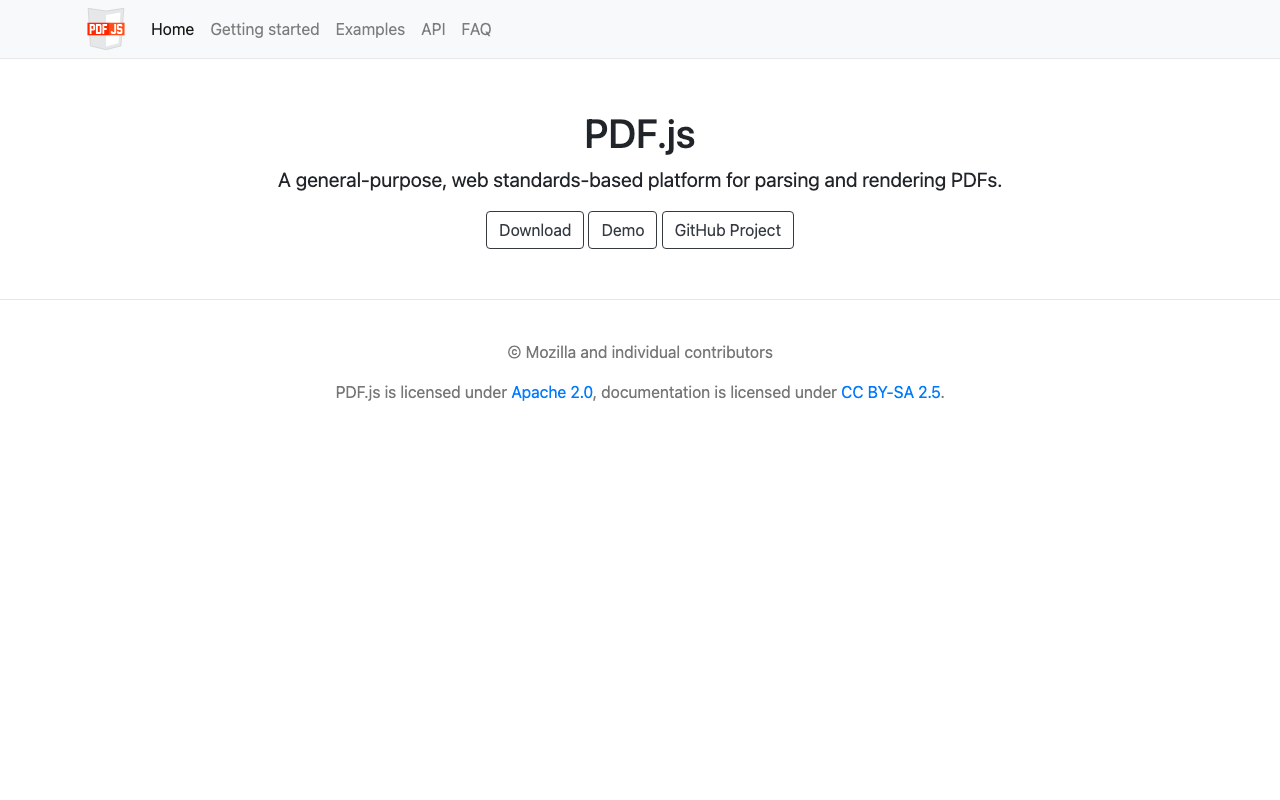This screenshot has height=800, width=1280.
Task: Open the homepage via the logo
Action: [105, 29]
